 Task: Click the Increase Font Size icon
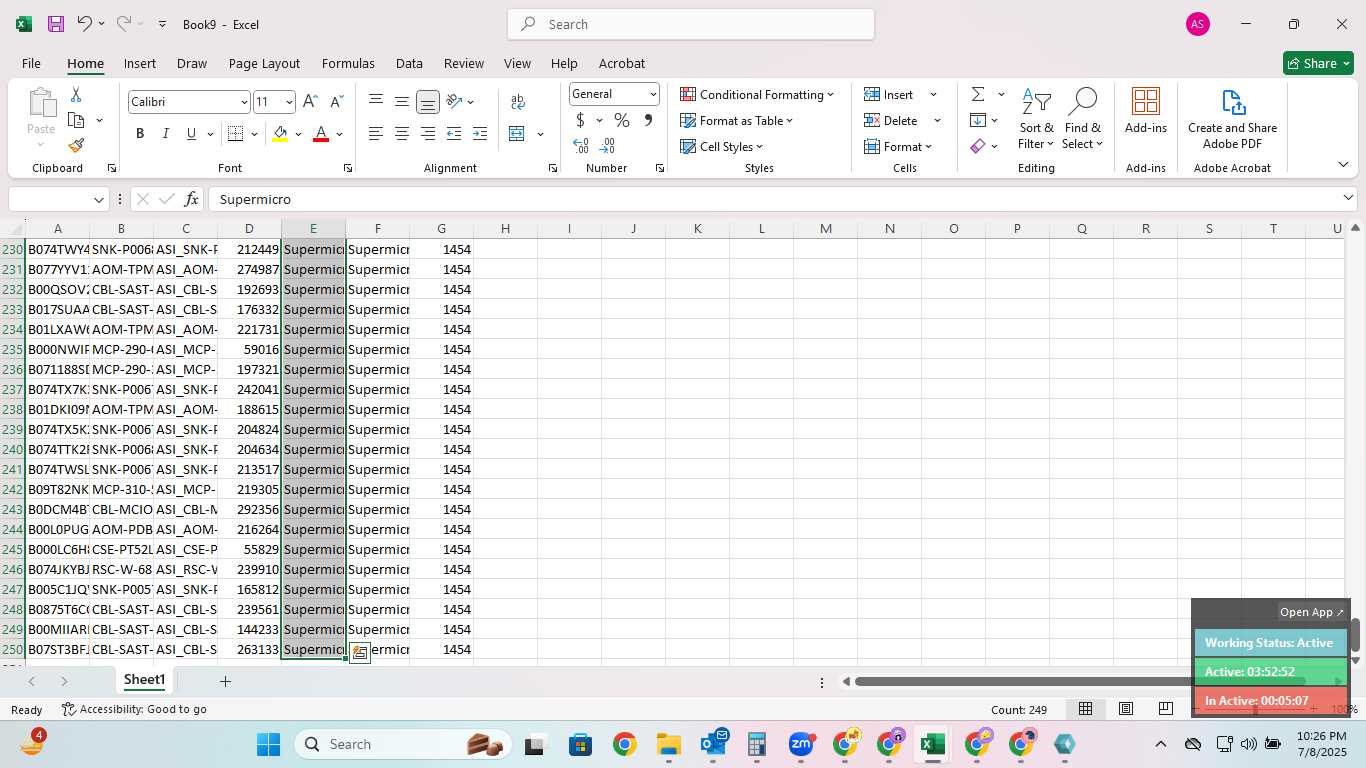point(310,102)
